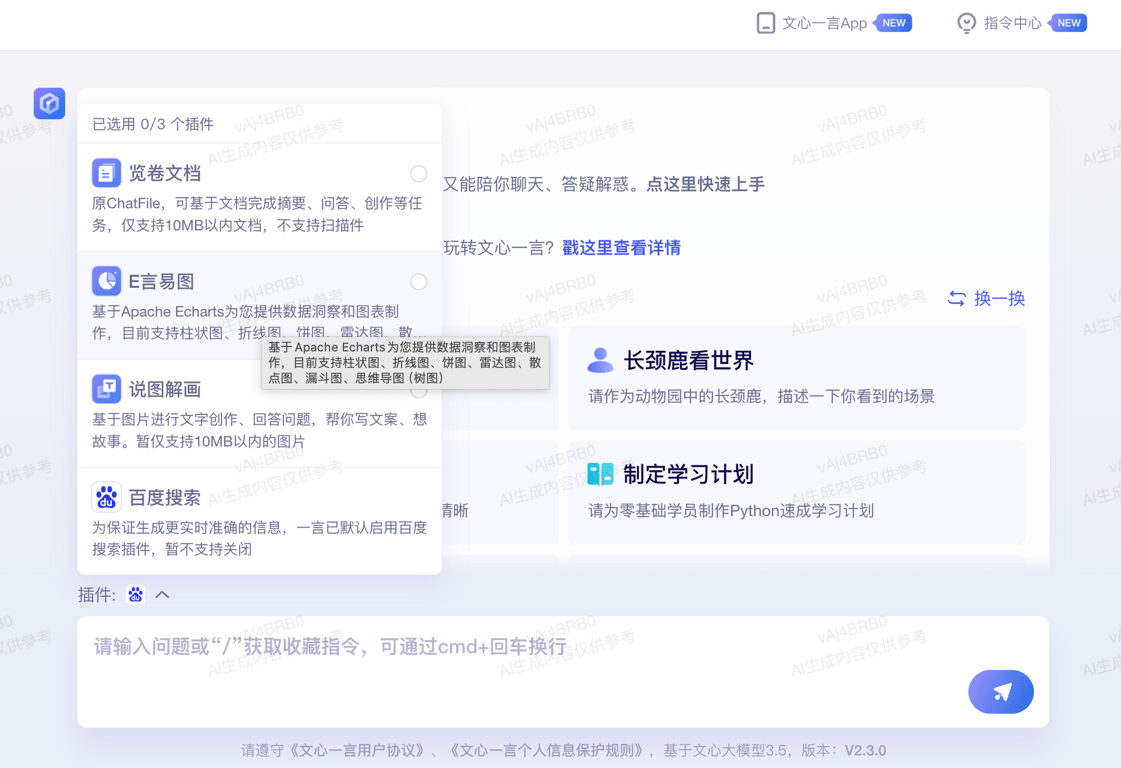Open 《文心一言用户协议》 link
1121x768 pixels.
click(x=357, y=750)
